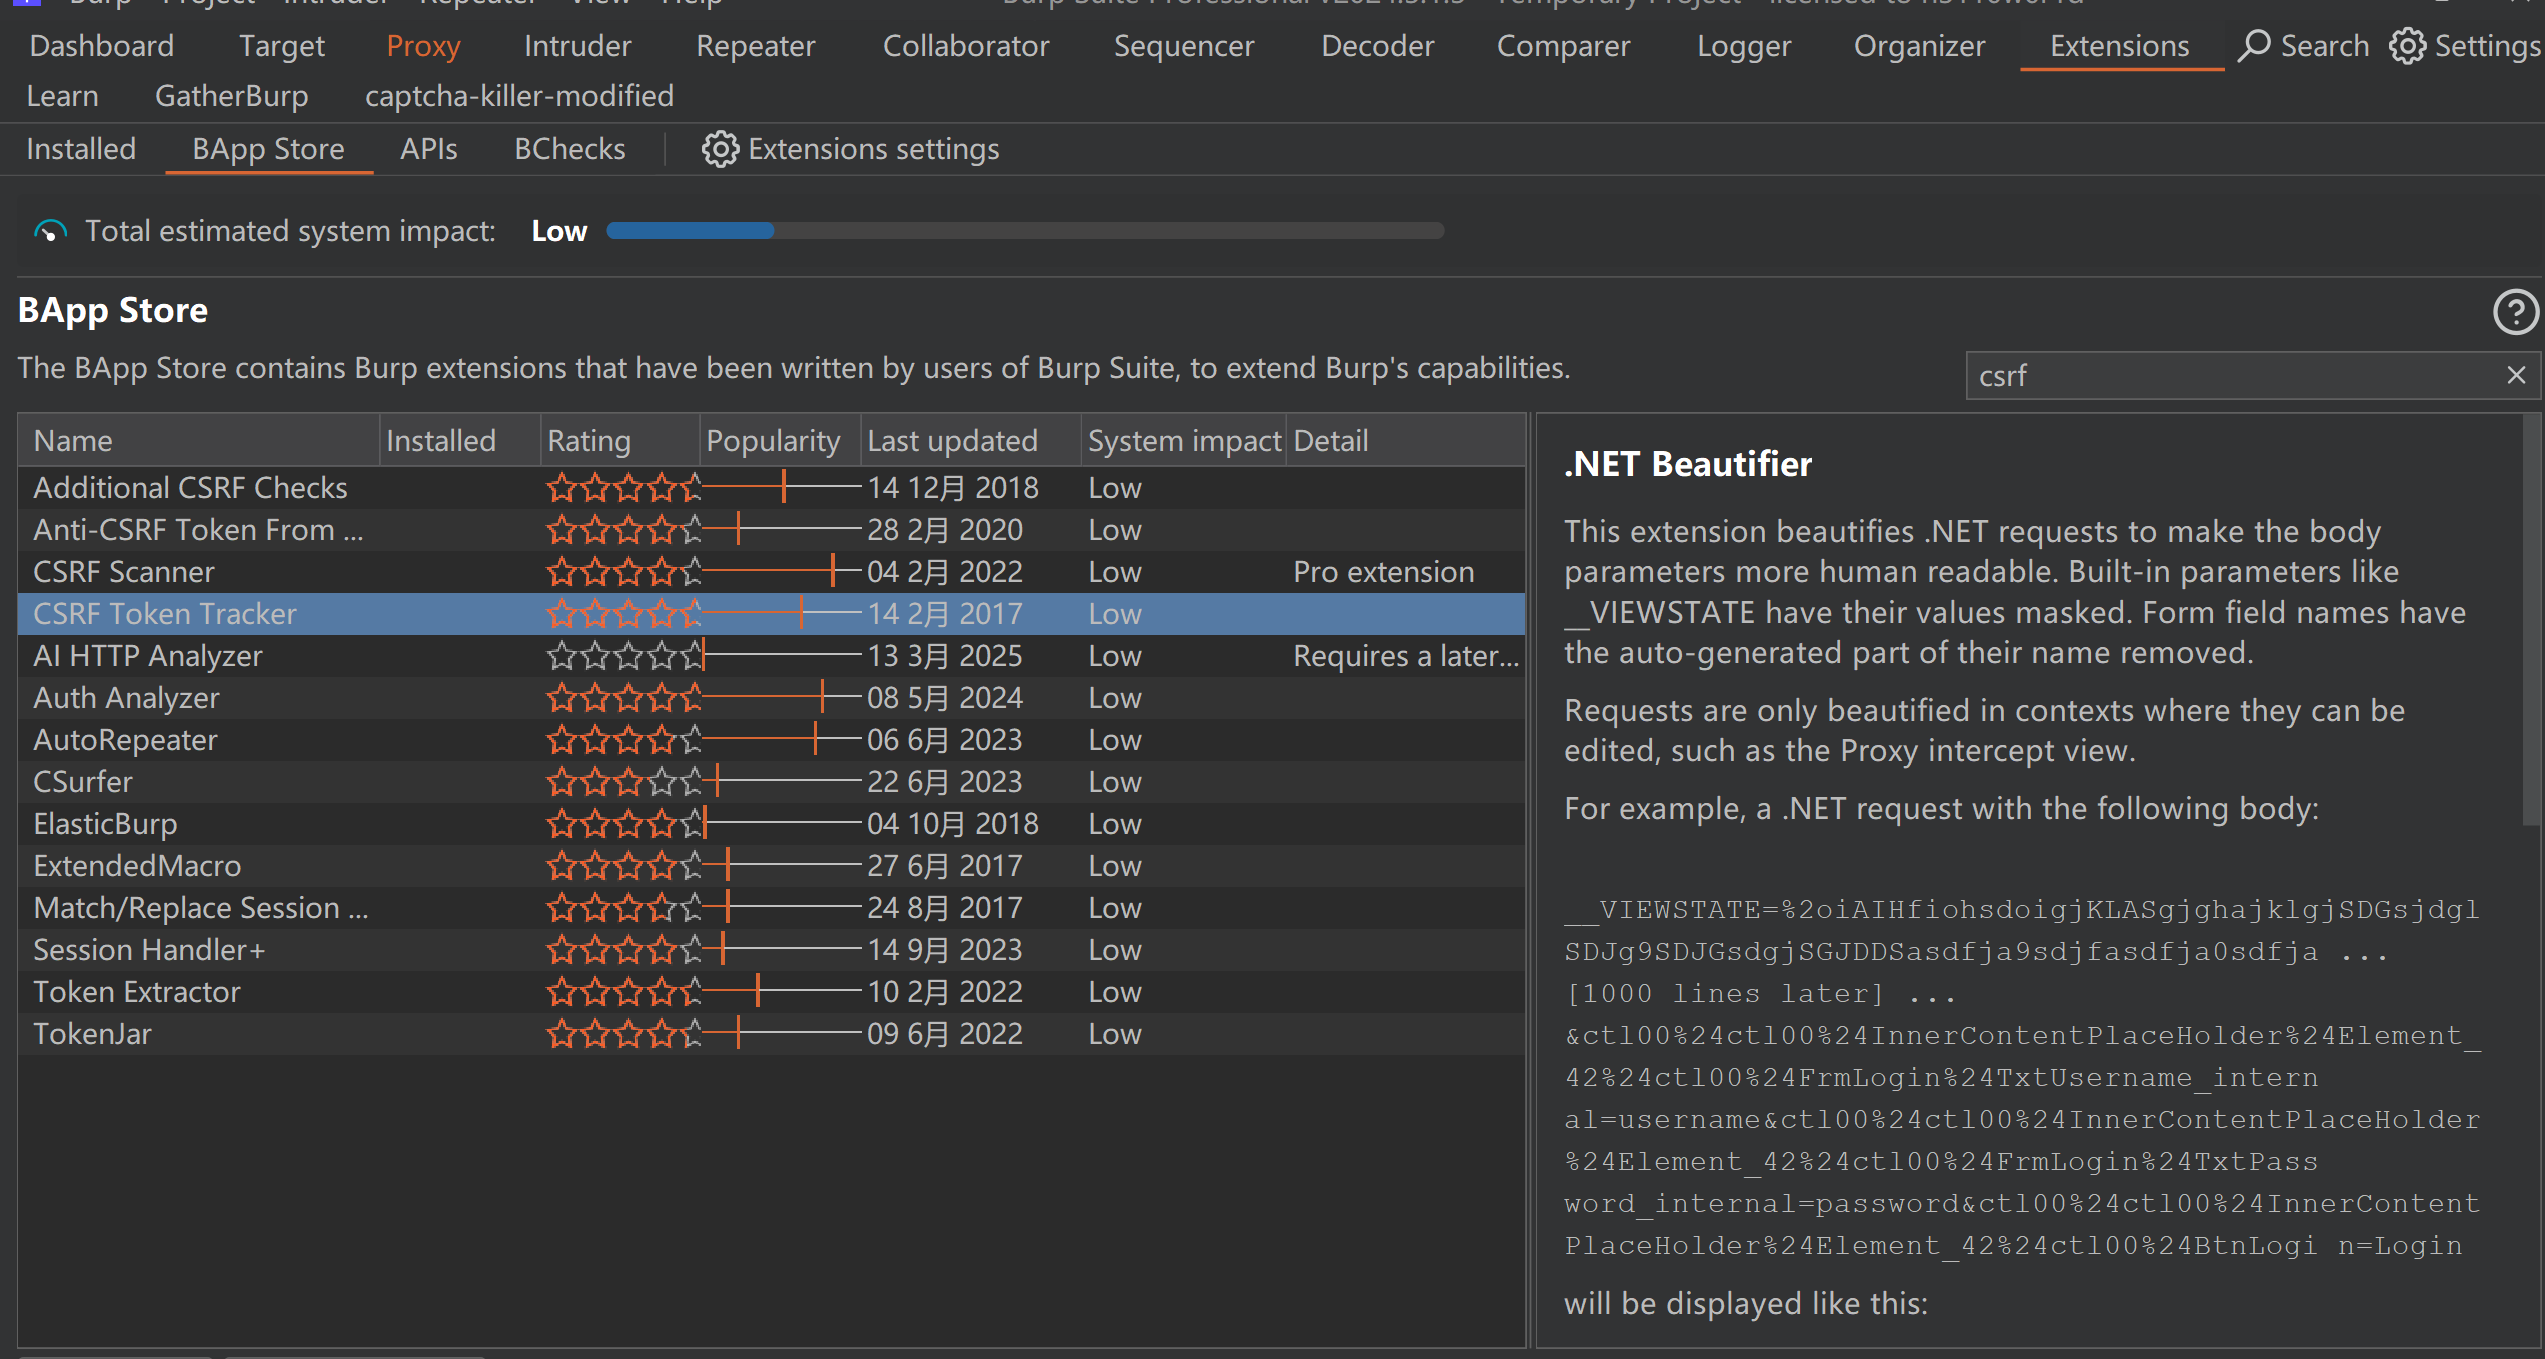Select the Additional CSRF Checks extension

[190, 488]
